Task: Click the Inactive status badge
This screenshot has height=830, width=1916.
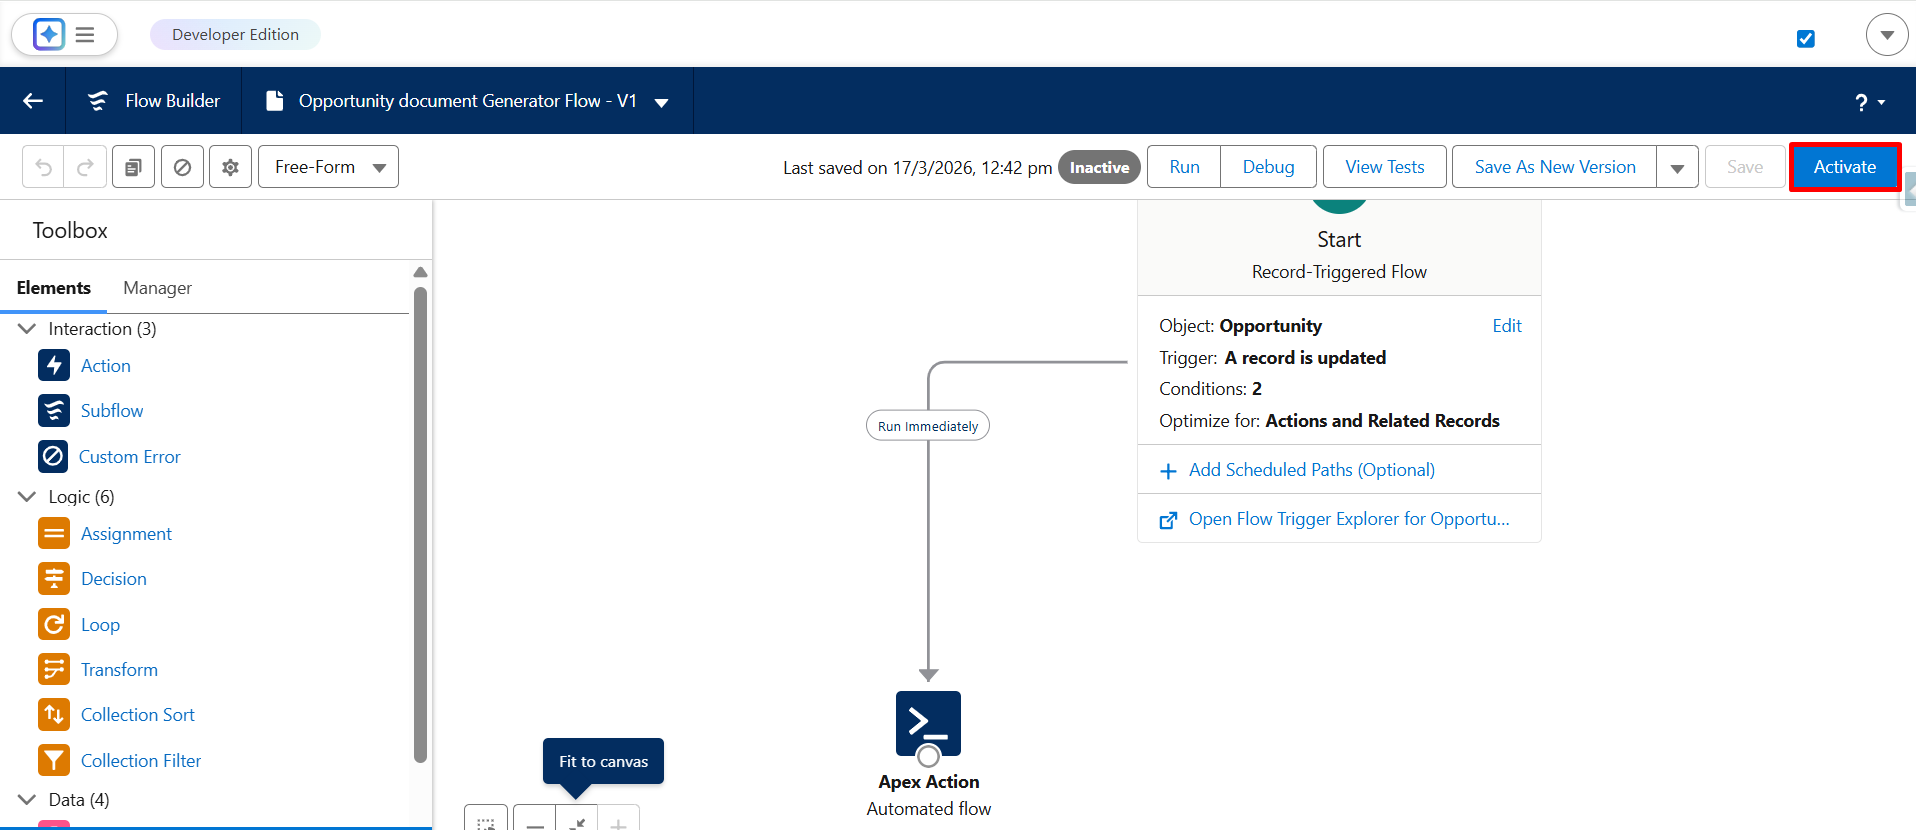Action: tap(1099, 167)
